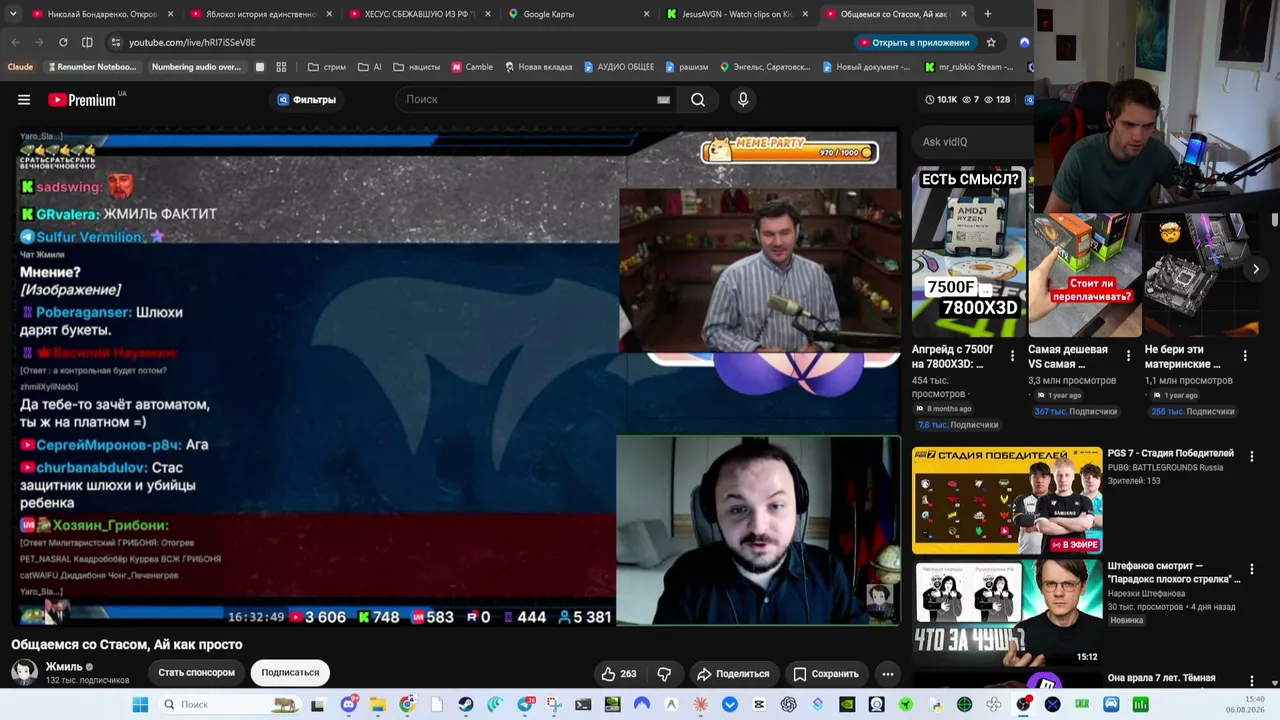Open Cambie bookmark
1280x720 pixels.
coord(472,67)
